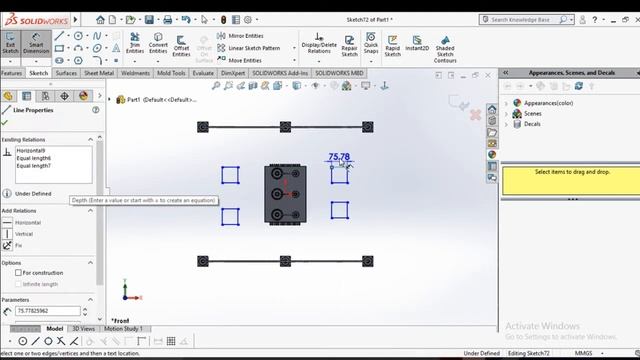Screen dimensions: 640x360
Task: Cancel sketch via red X in confirmation corner
Action: coord(475,115)
